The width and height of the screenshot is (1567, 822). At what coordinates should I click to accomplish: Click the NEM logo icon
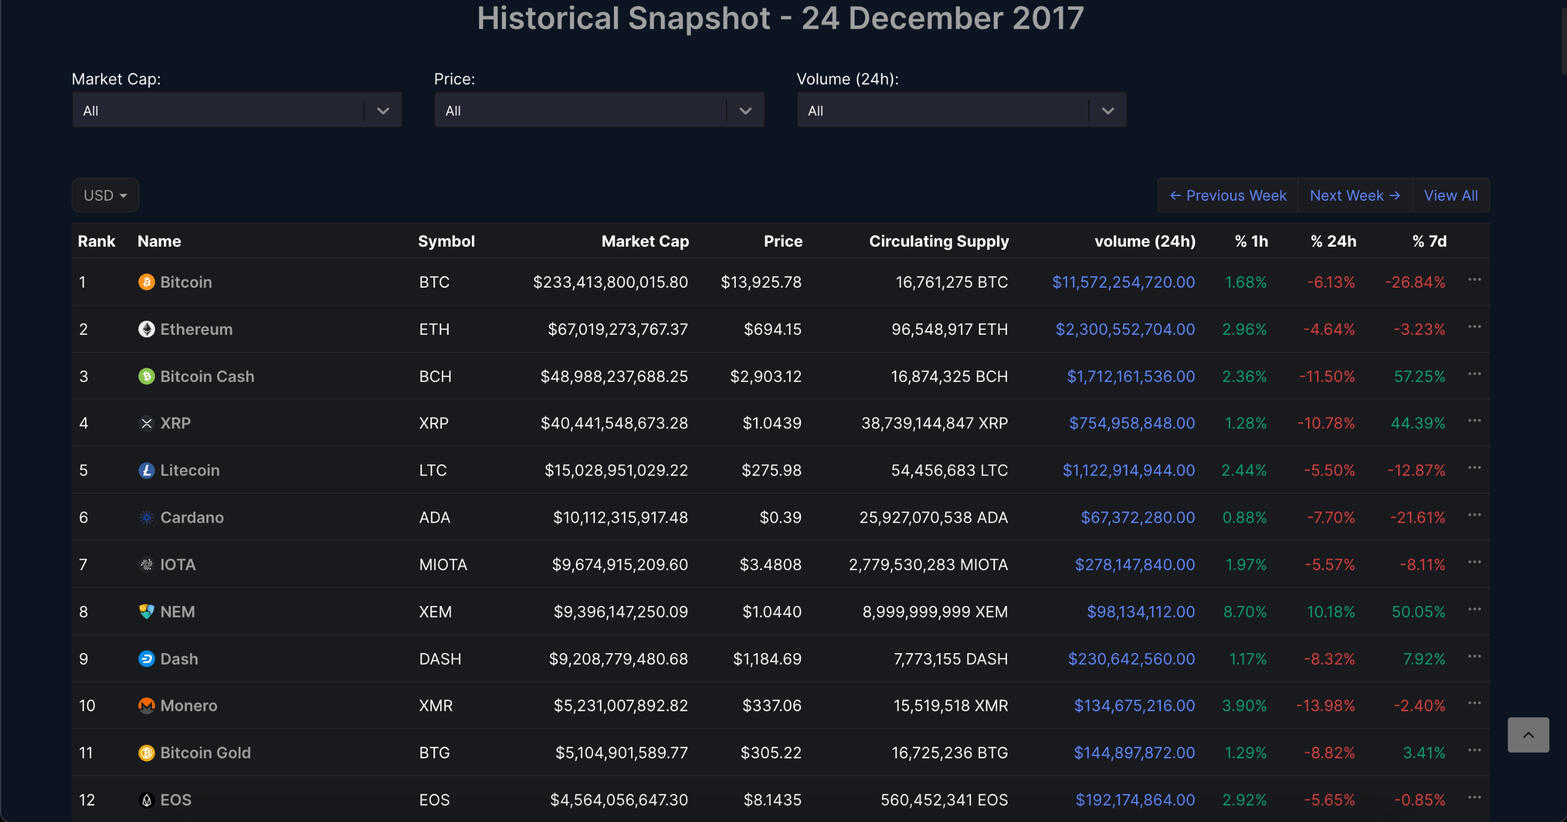[x=146, y=612]
